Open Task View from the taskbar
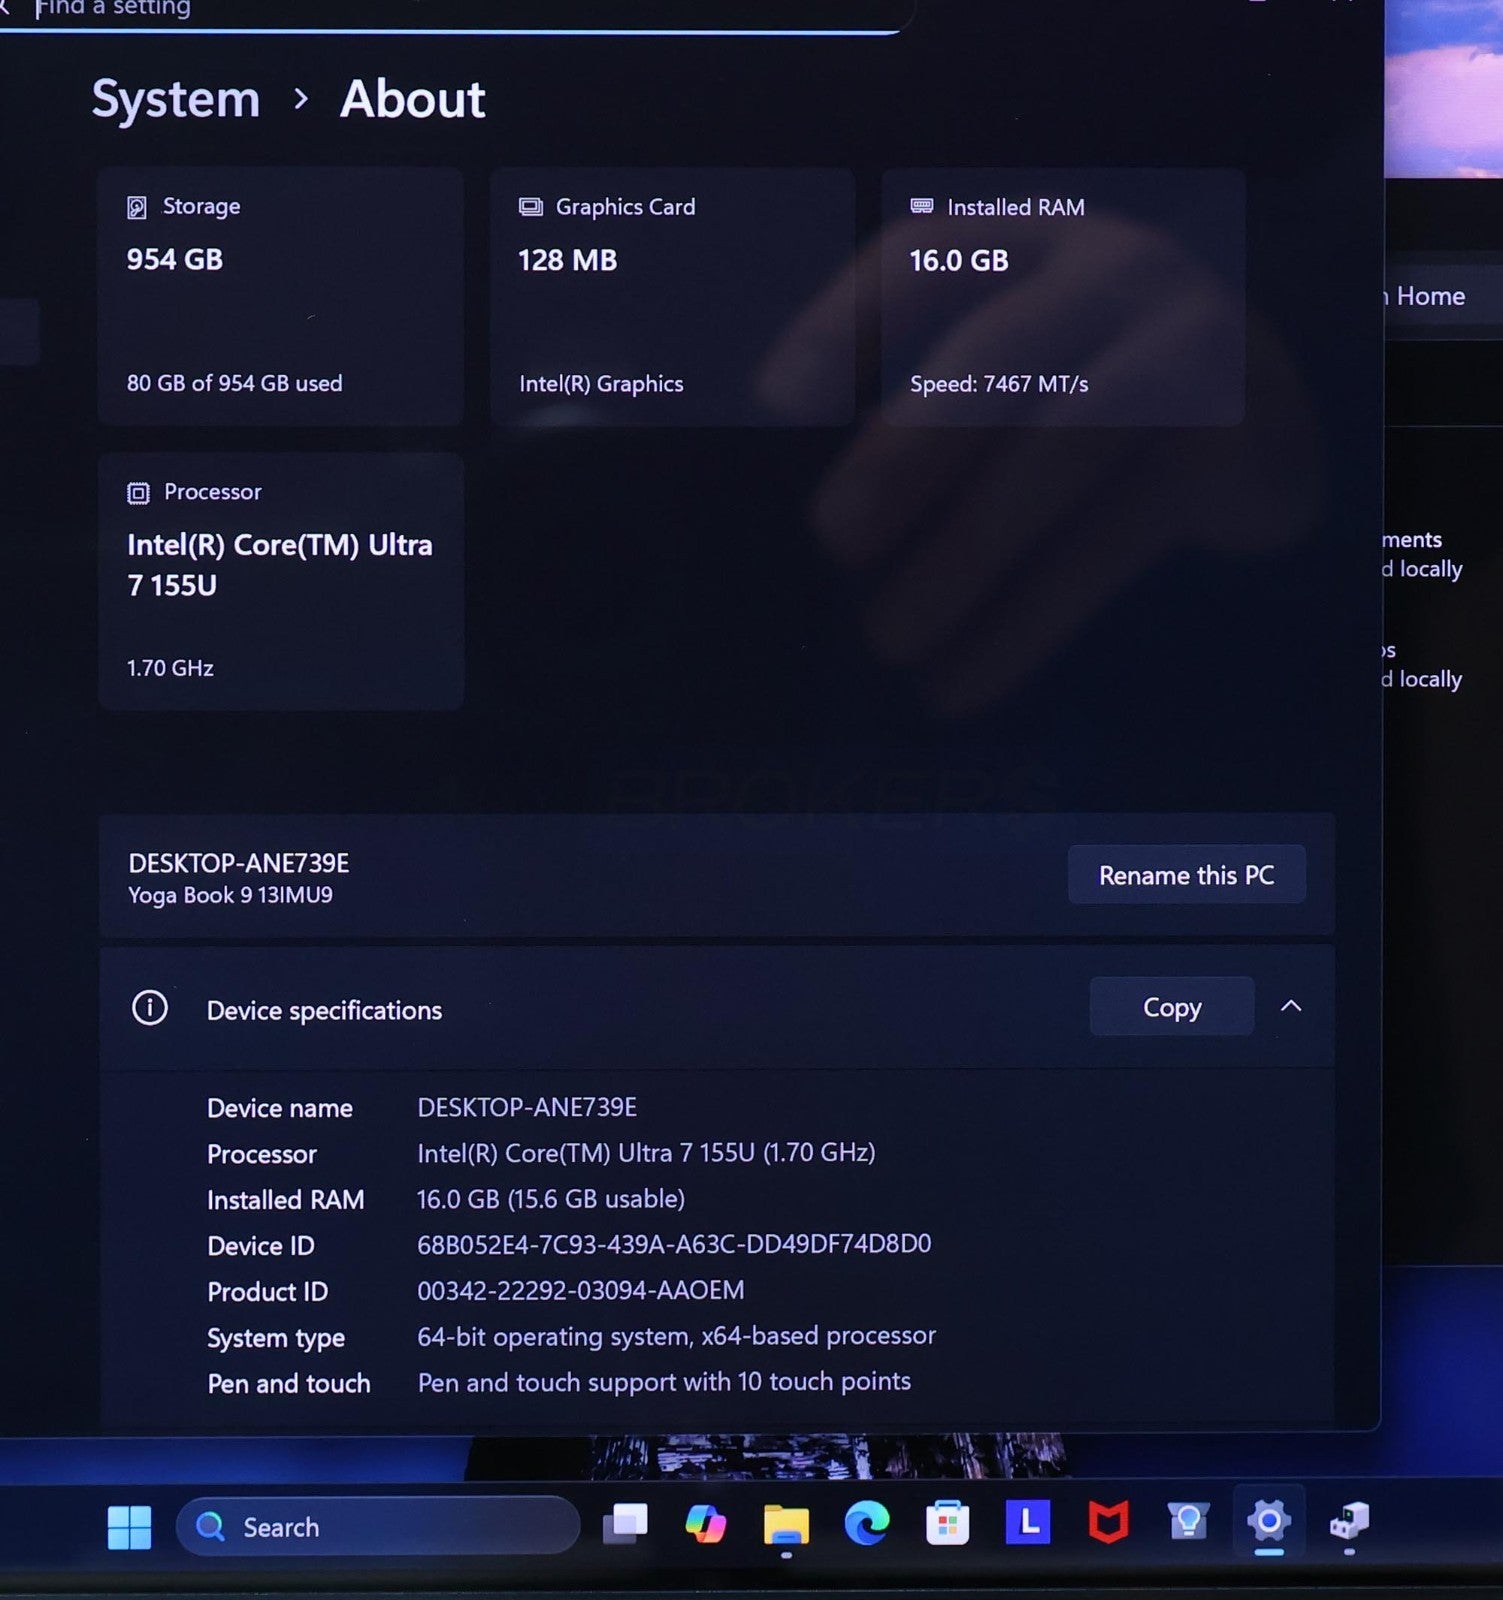Viewport: 1503px width, 1600px height. [x=626, y=1524]
